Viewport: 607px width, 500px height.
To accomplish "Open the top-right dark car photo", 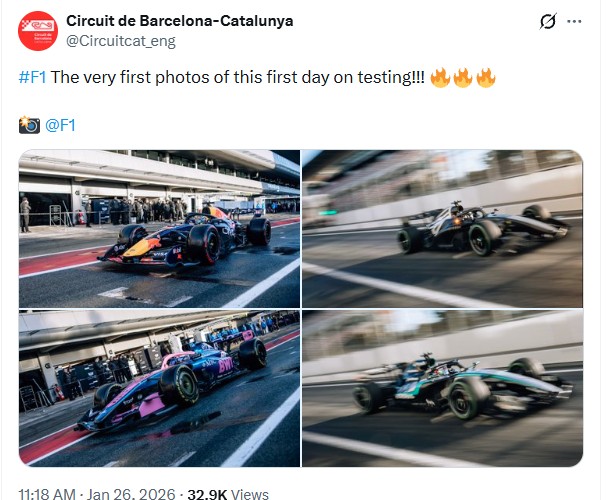I will [x=442, y=228].
